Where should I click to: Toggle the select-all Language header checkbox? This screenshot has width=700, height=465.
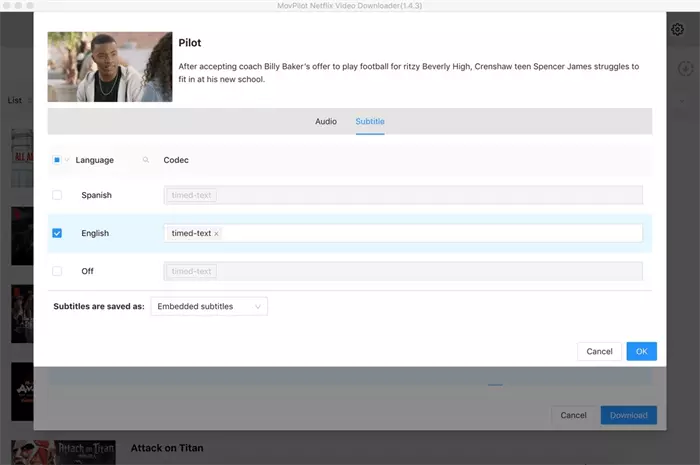pos(57,160)
